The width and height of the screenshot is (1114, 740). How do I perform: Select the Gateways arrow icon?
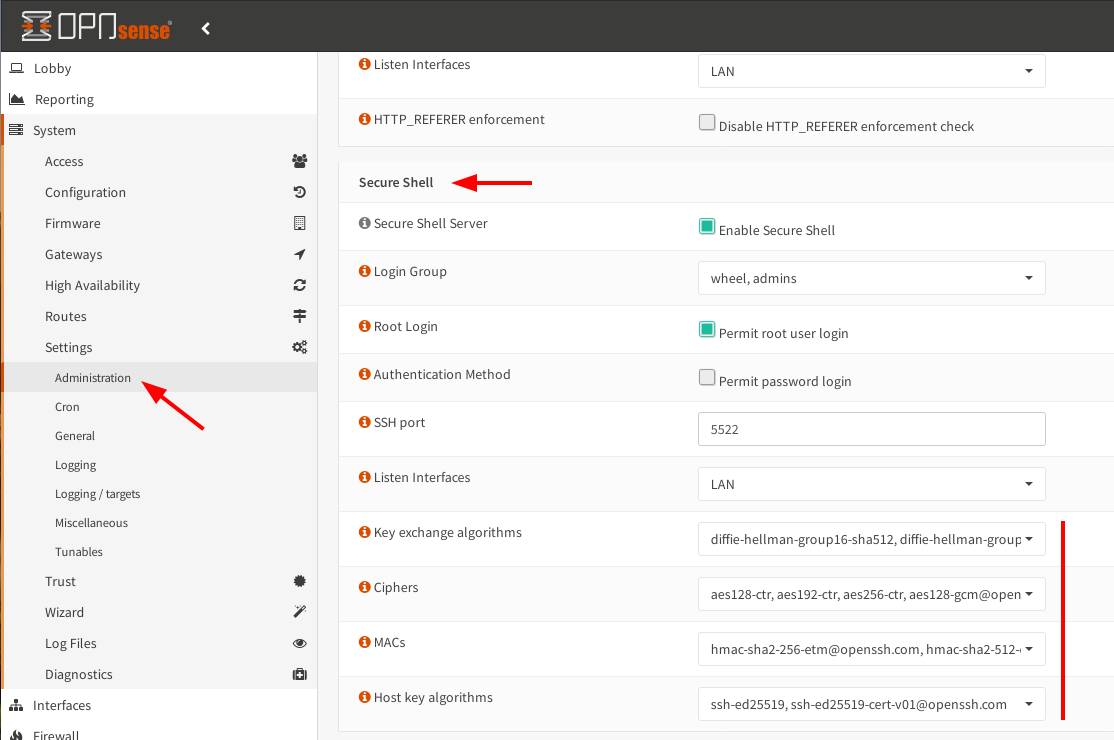coord(299,254)
